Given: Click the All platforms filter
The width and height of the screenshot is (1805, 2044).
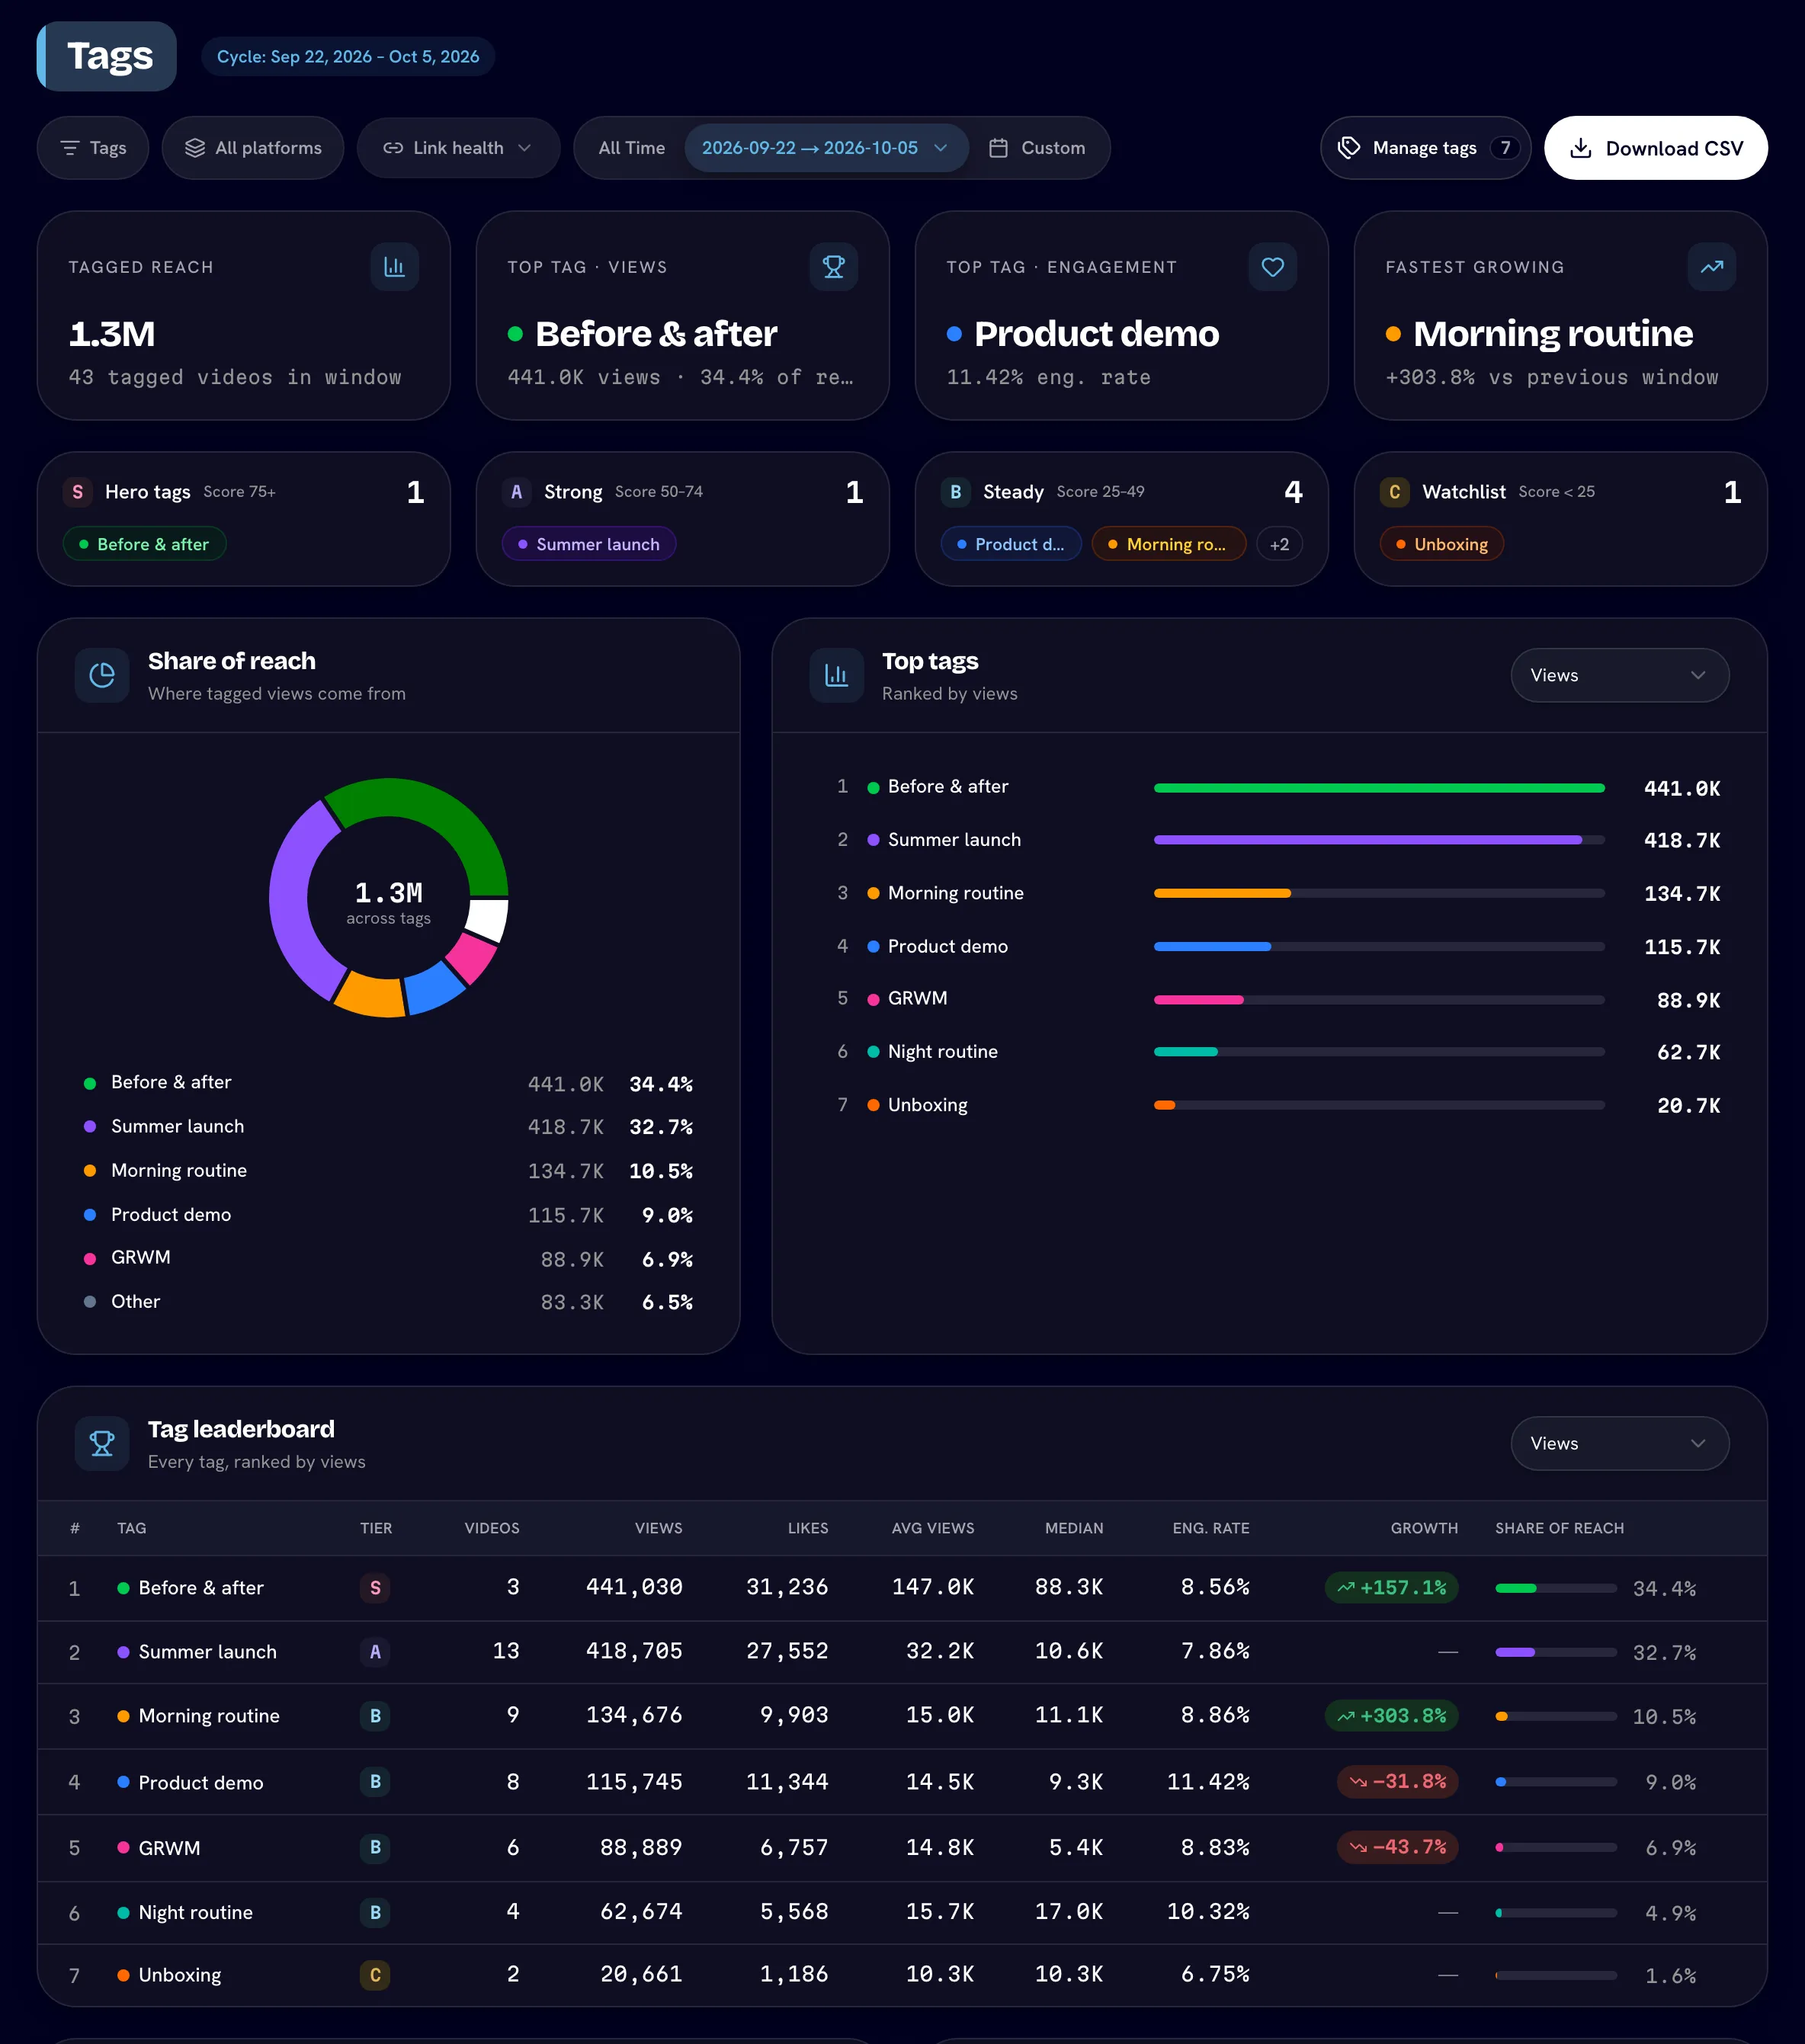Looking at the screenshot, I should pyautogui.click(x=253, y=148).
